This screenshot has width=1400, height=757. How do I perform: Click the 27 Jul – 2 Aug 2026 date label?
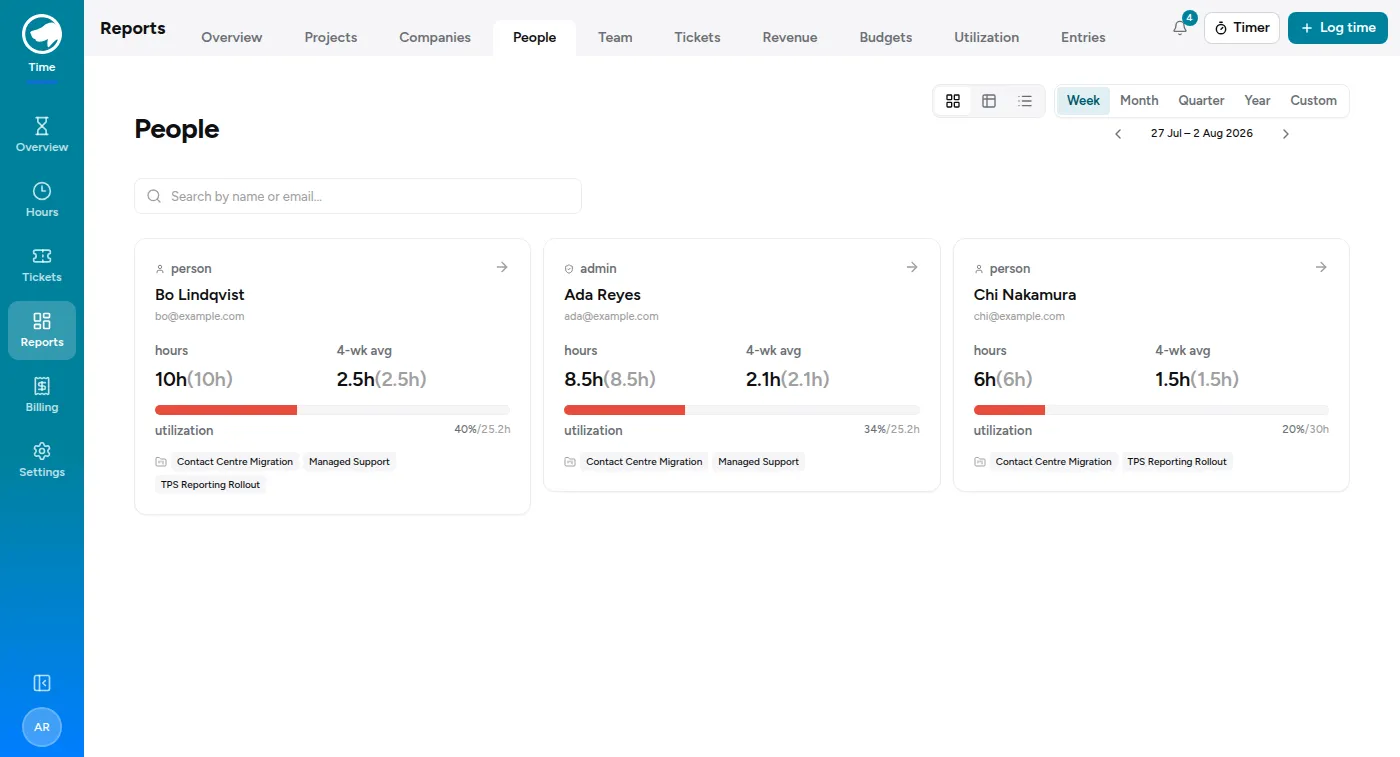point(1202,134)
